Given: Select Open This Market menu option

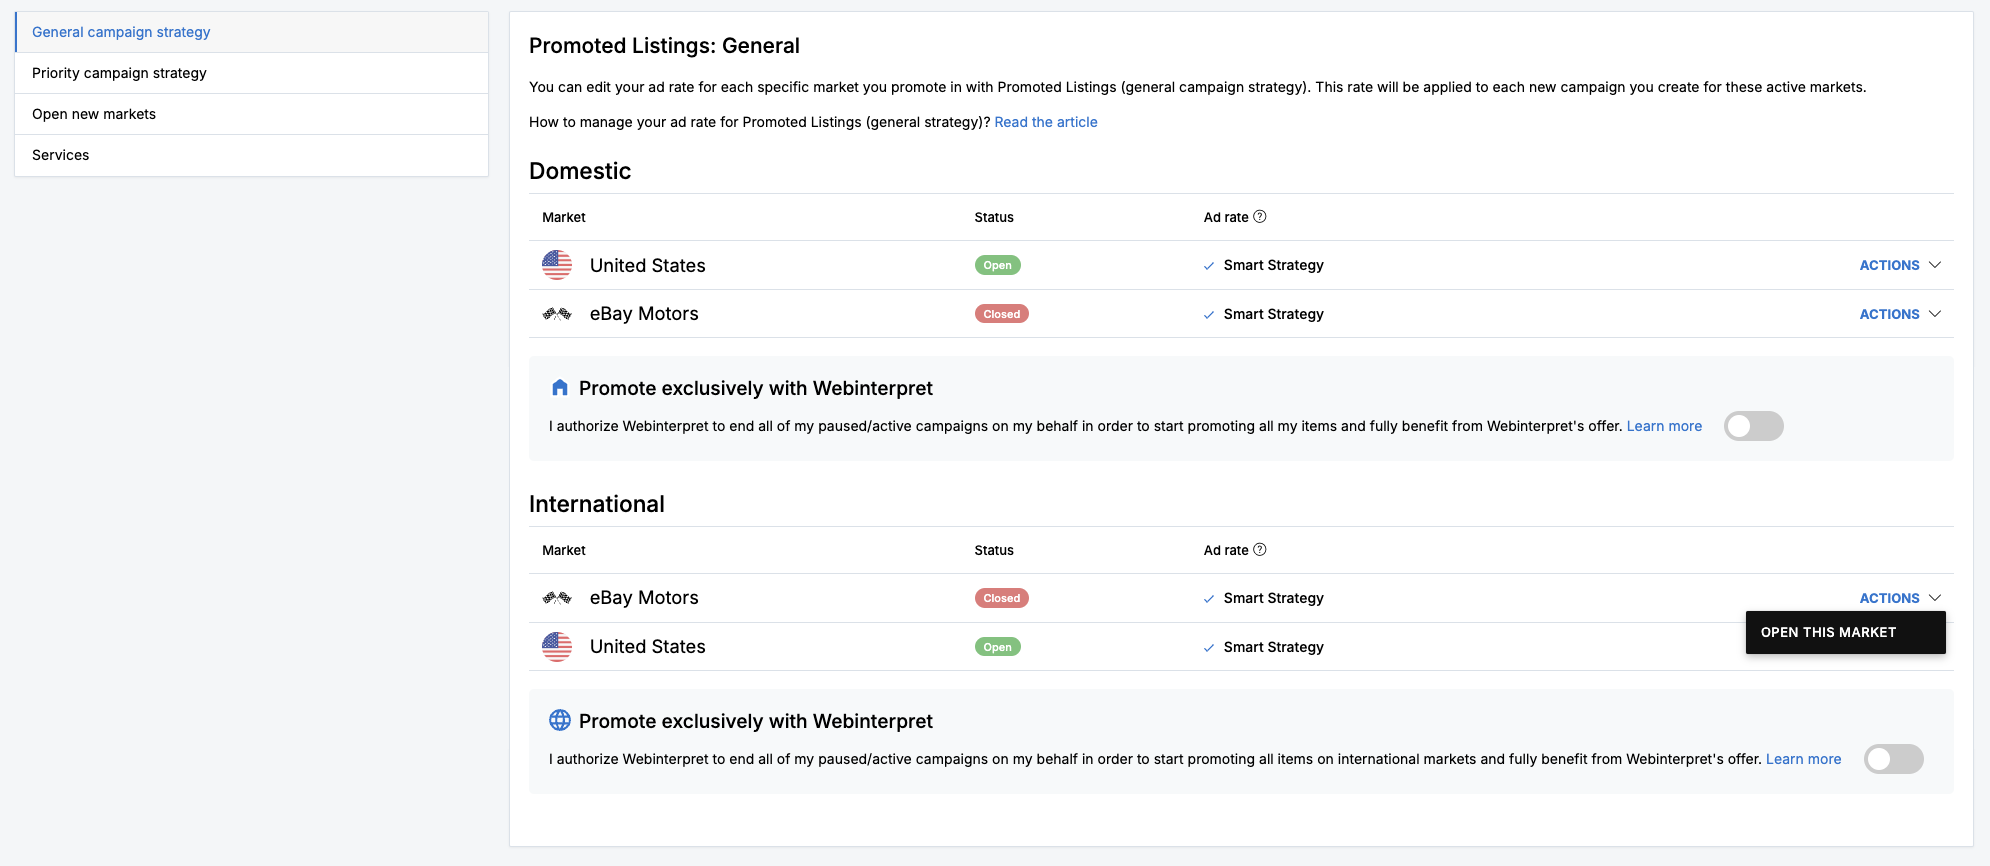Looking at the screenshot, I should (1846, 632).
